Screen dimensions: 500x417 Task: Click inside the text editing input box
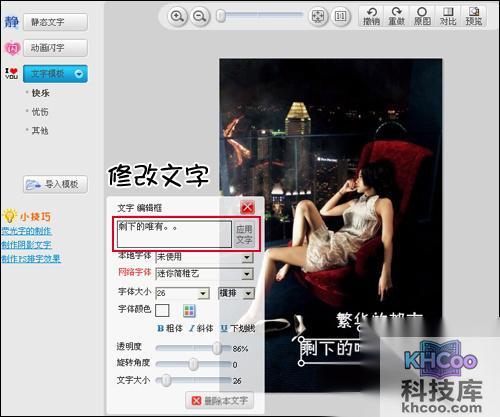(174, 234)
